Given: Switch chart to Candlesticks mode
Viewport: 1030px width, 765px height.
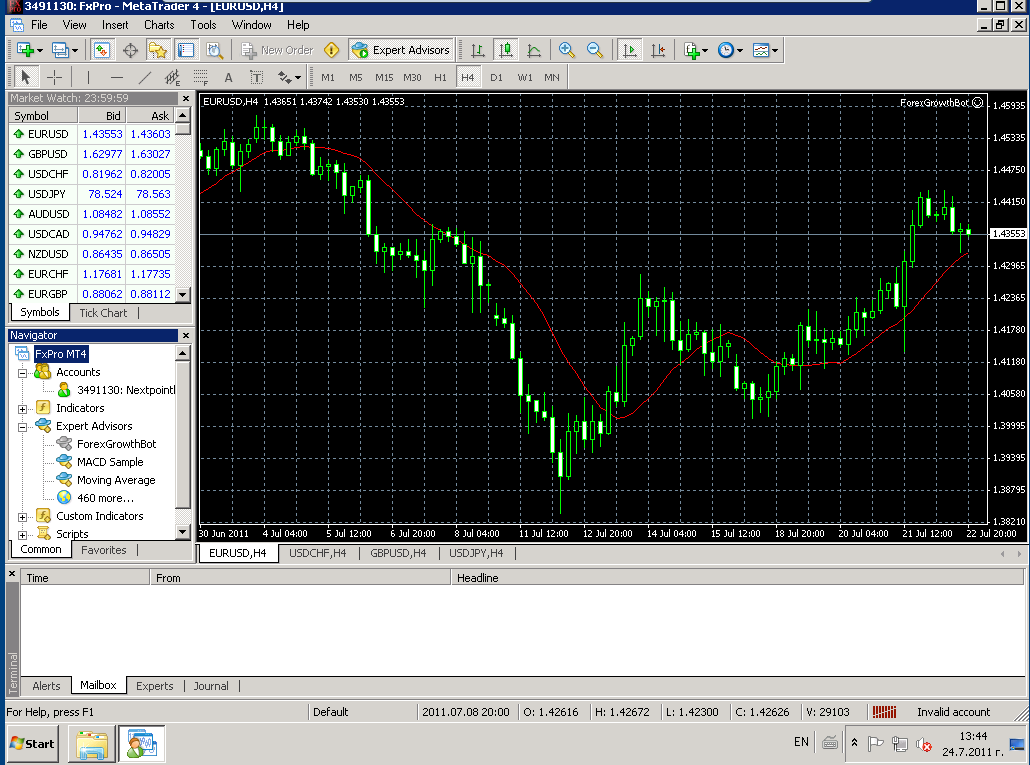Looking at the screenshot, I should [506, 50].
